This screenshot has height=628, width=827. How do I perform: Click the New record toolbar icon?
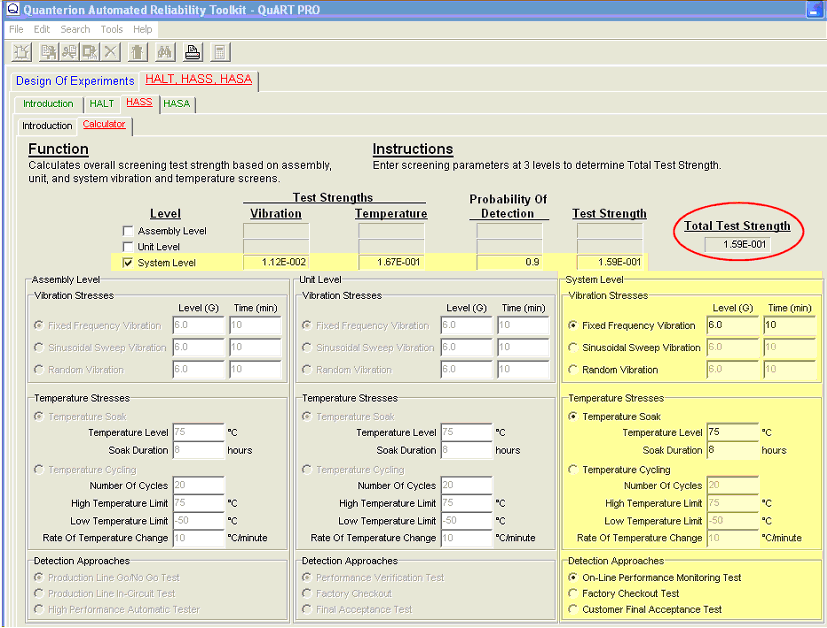pos(22,52)
